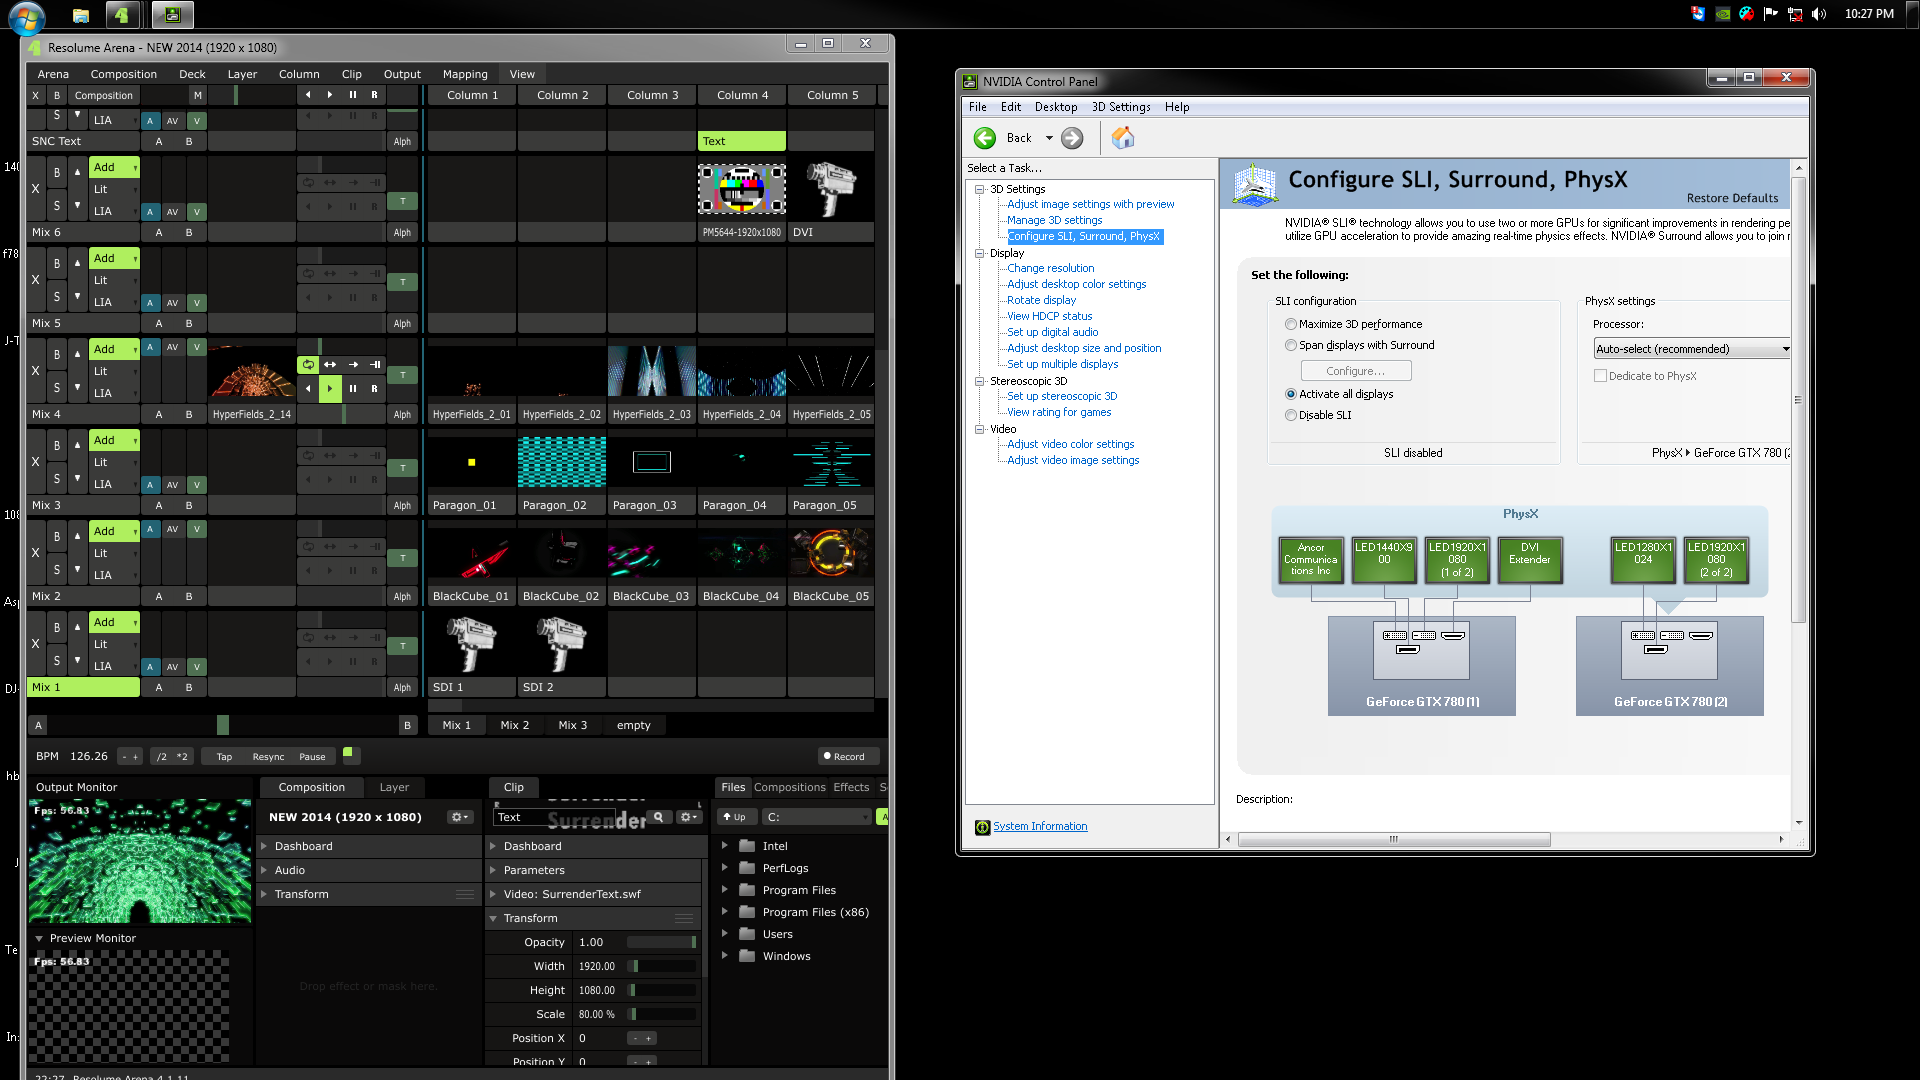Select the Disable SLI option
Image resolution: width=1920 pixels, height=1080 pixels.
click(1291, 415)
